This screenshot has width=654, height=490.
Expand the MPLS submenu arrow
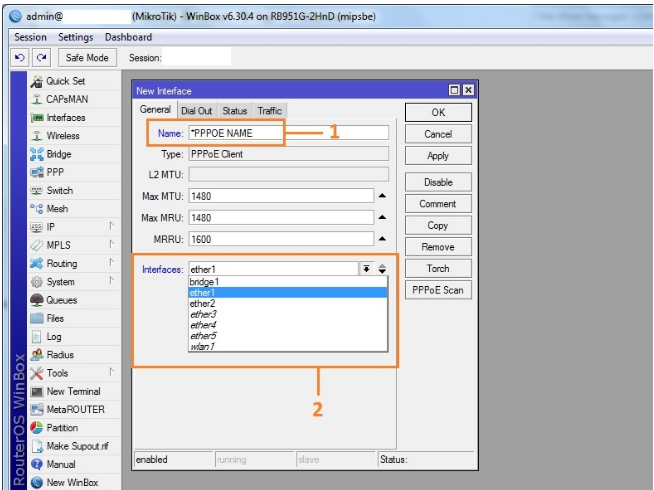click(x=111, y=244)
